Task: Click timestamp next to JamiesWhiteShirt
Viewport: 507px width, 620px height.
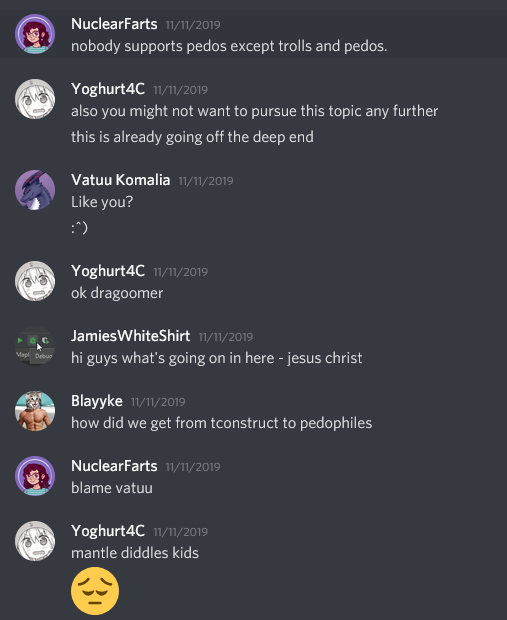Action: [226, 337]
